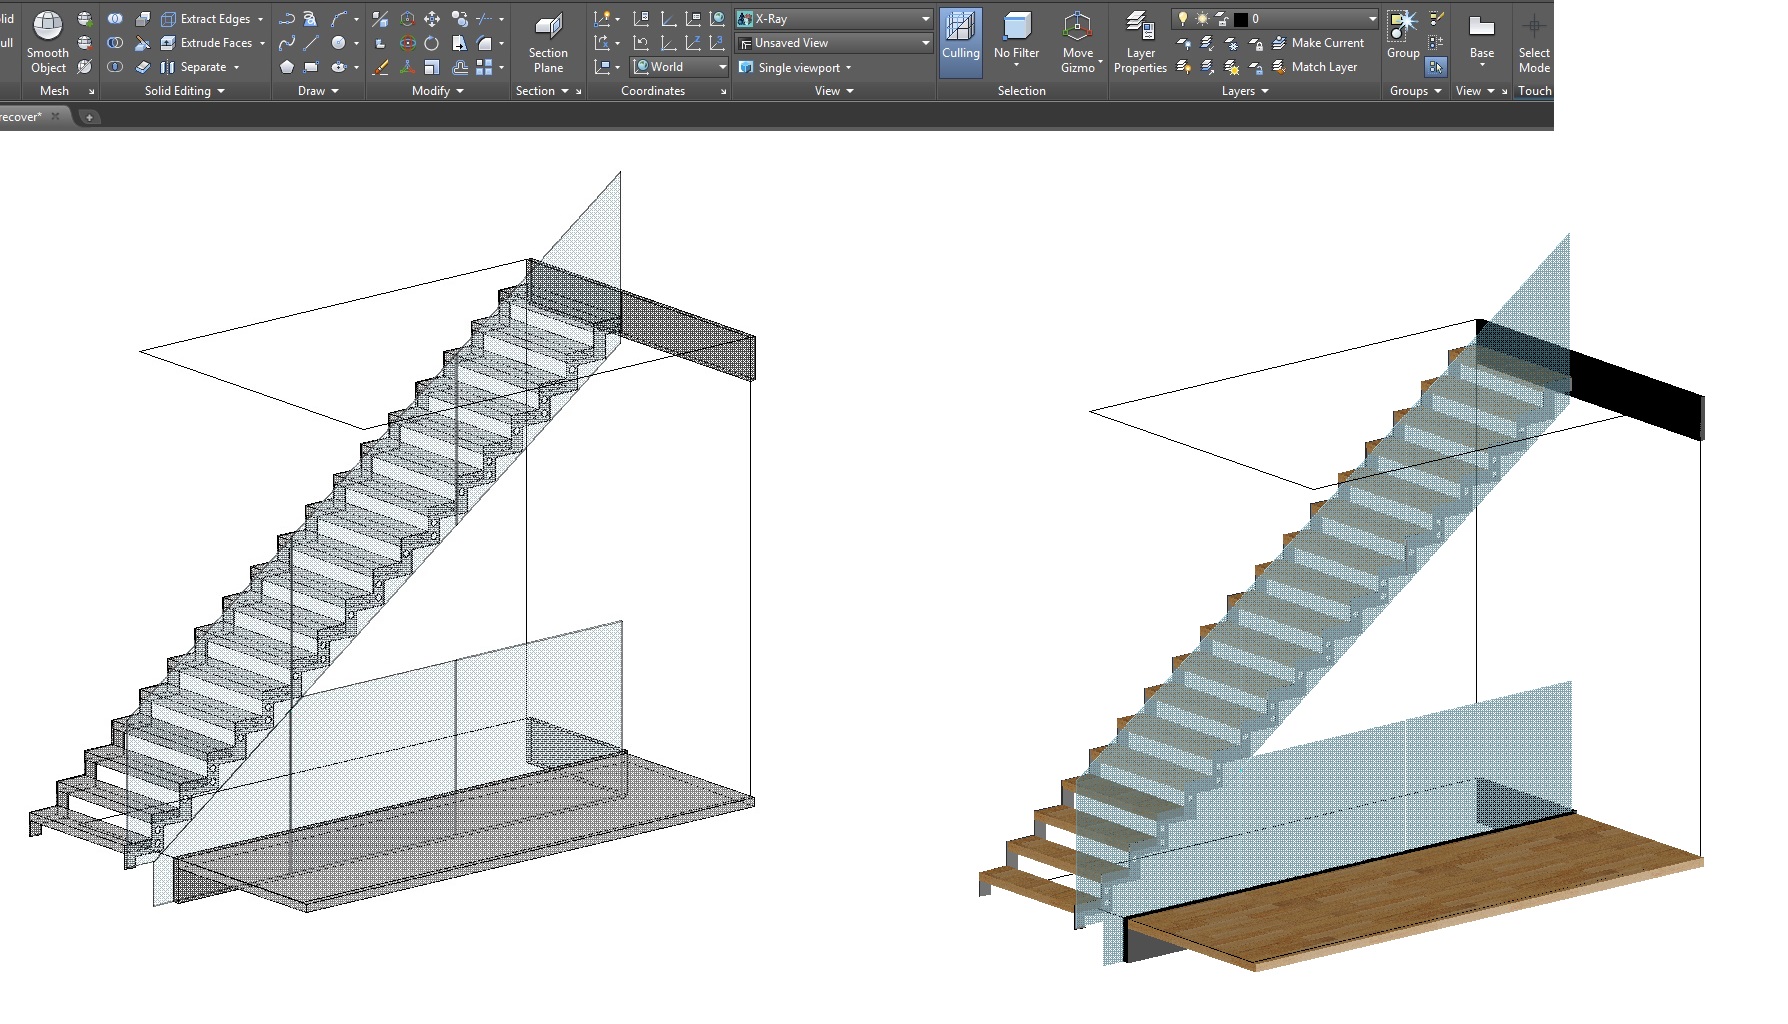
Task: Toggle the layer lock icon
Action: click(x=1258, y=42)
